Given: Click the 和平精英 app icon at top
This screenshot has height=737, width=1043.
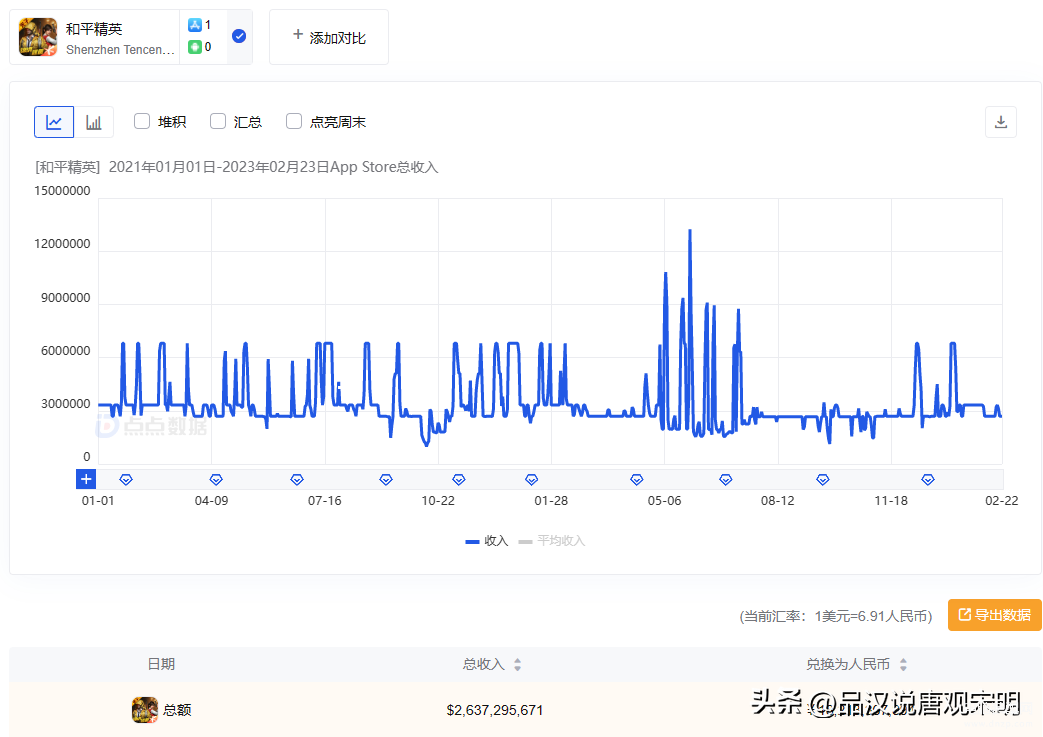Looking at the screenshot, I should (x=38, y=37).
